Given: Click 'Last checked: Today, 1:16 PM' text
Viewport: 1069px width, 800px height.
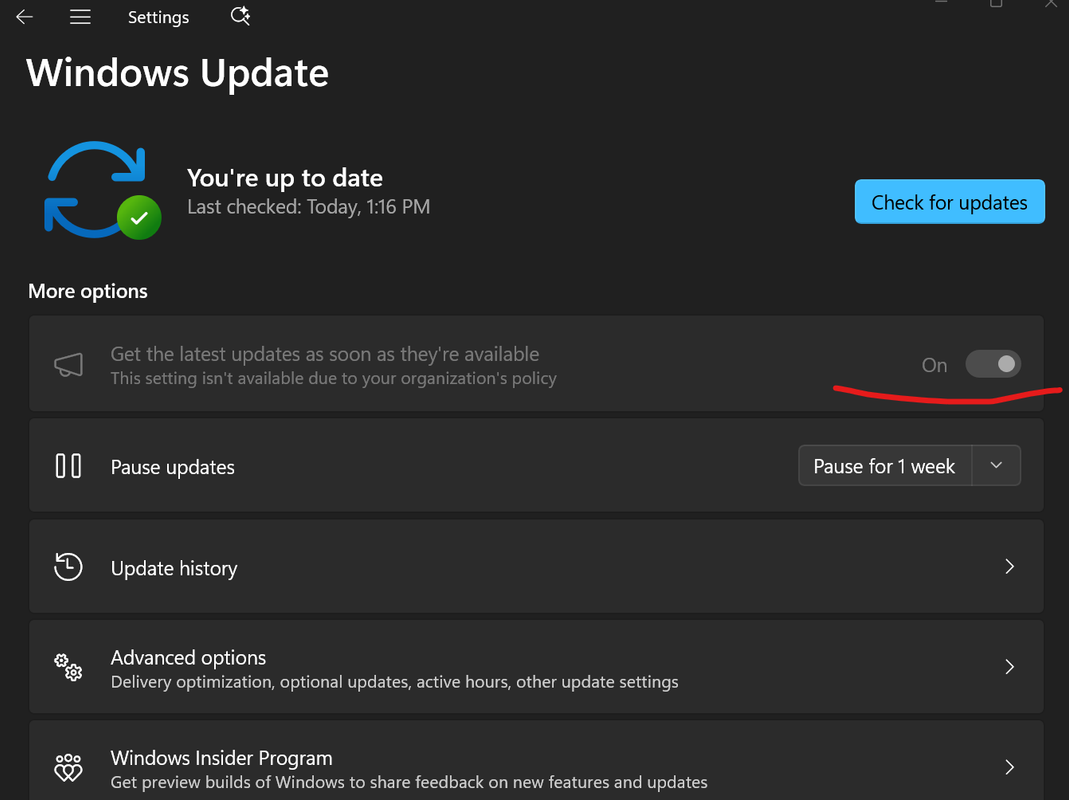Looking at the screenshot, I should pos(309,207).
